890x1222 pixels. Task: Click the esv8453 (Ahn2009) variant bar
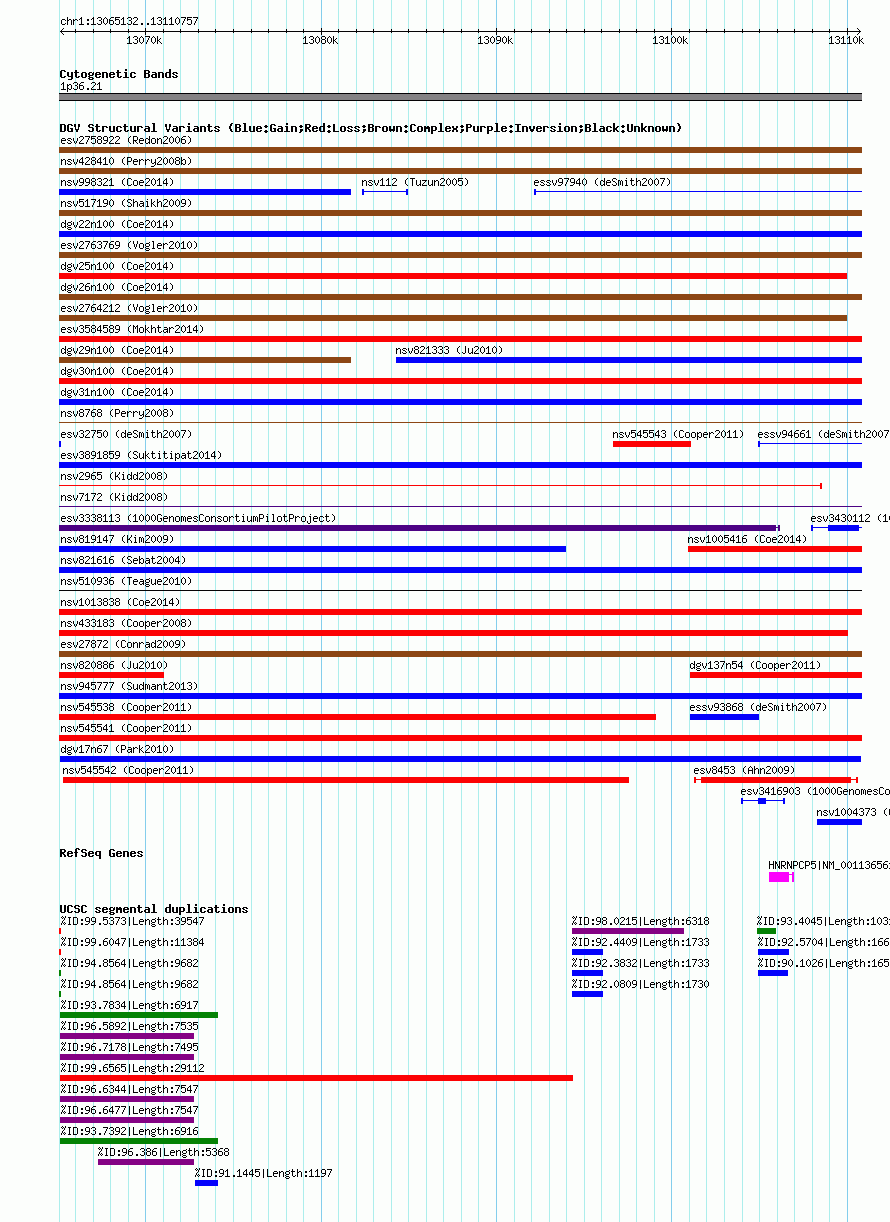(x=775, y=780)
